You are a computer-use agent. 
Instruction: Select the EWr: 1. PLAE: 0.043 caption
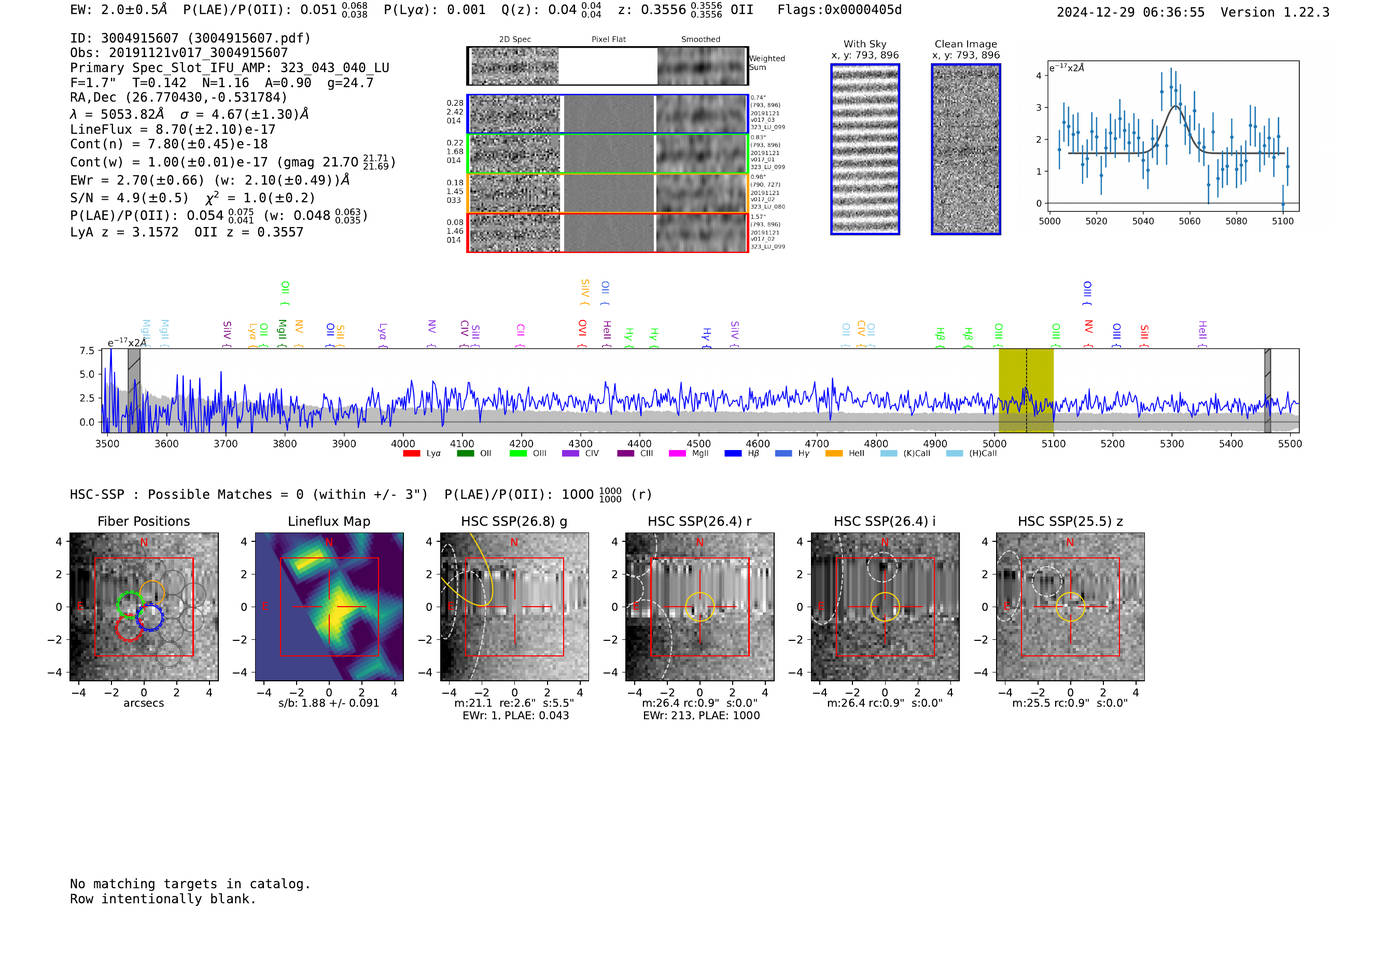pyautogui.click(x=515, y=715)
